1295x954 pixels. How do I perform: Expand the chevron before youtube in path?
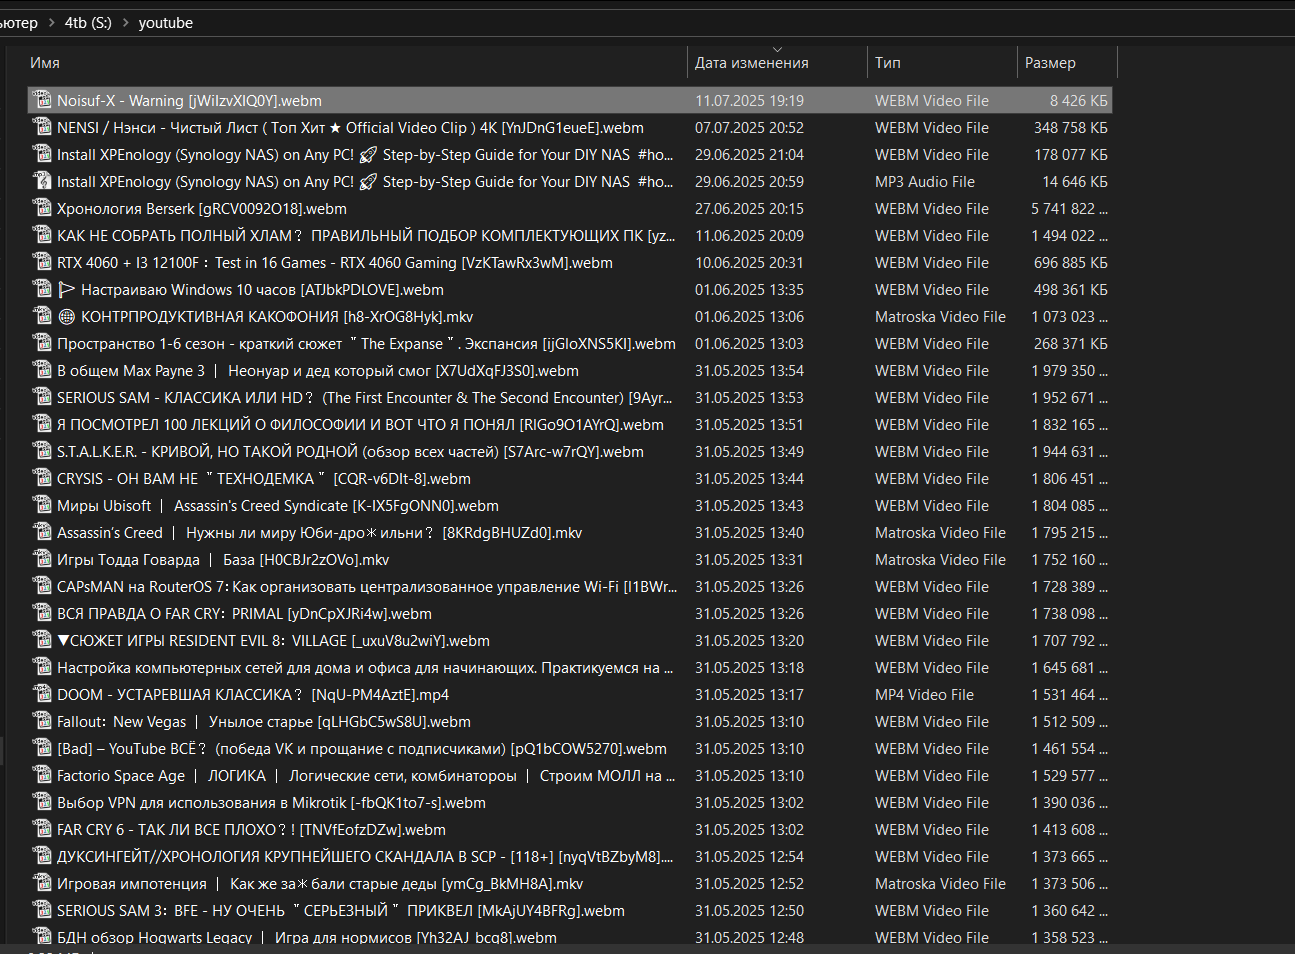(x=125, y=22)
